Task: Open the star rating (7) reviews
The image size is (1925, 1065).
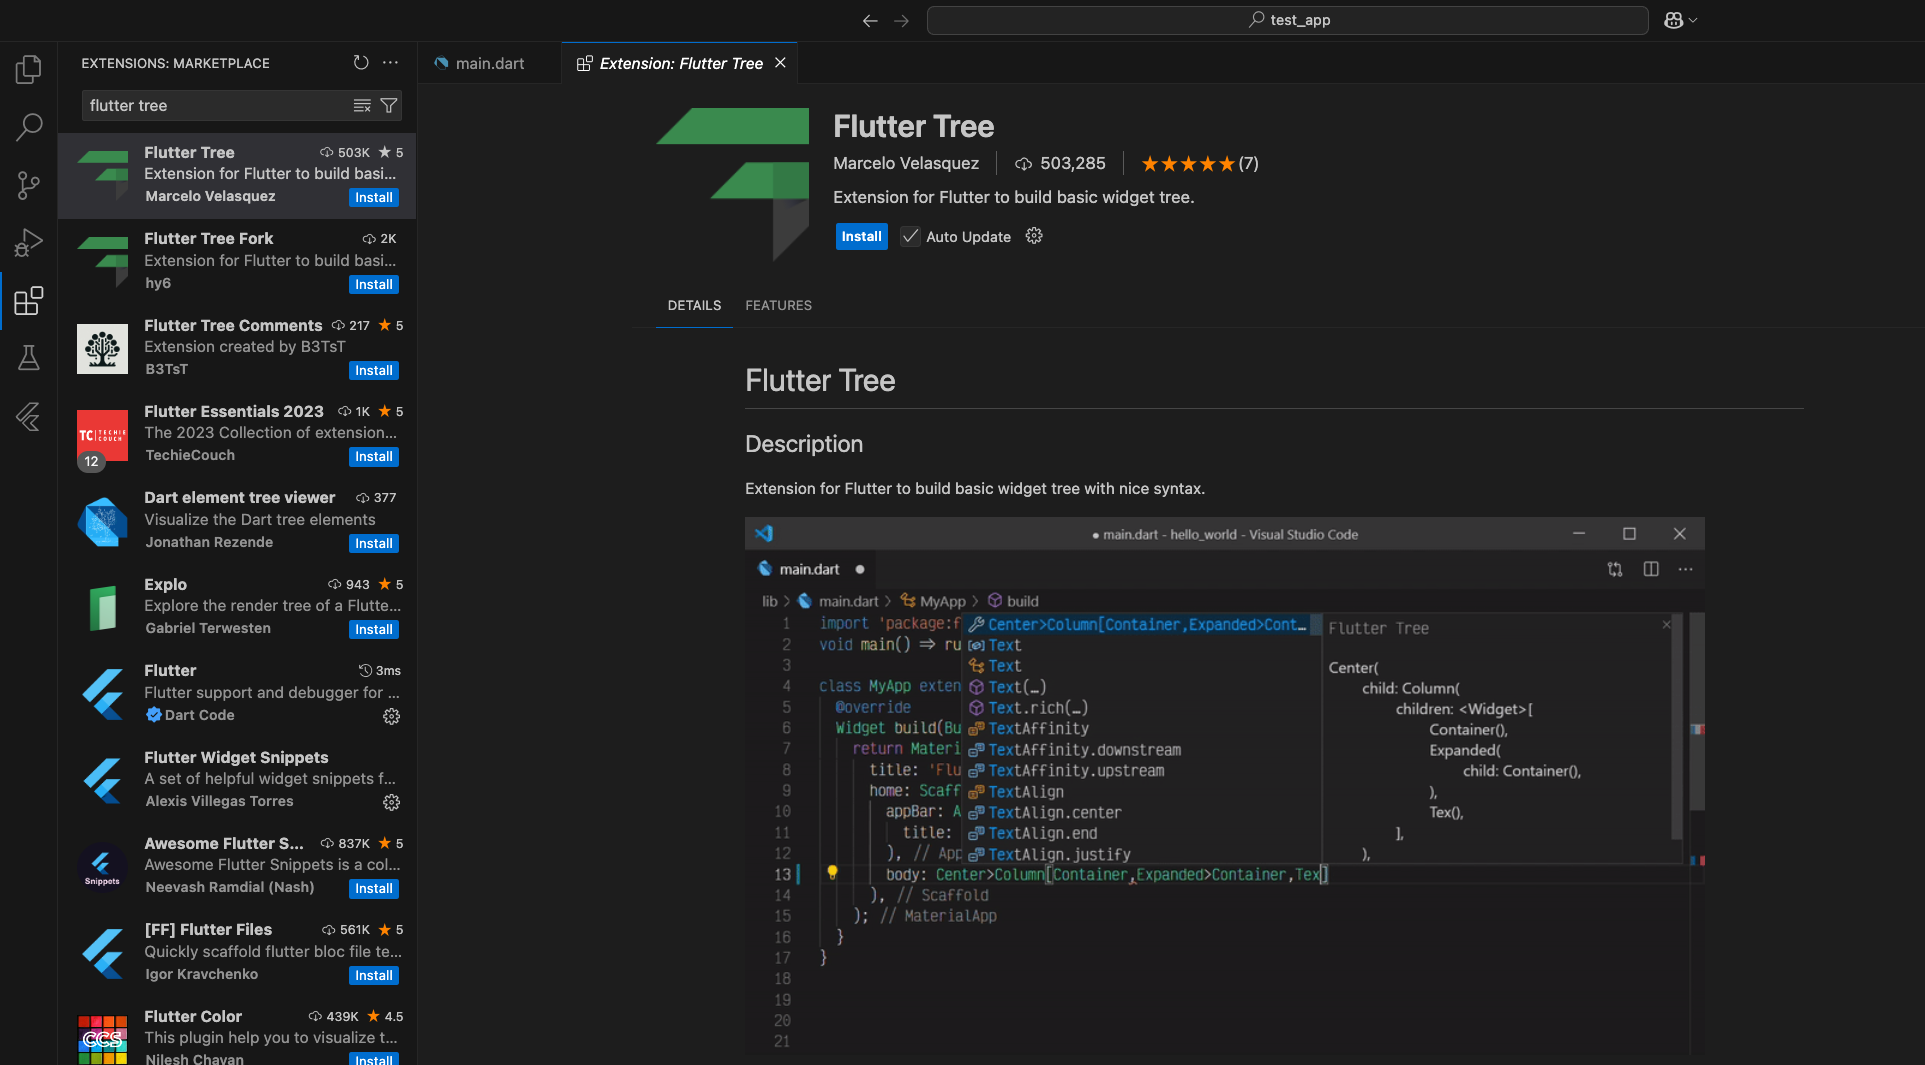Action: (x=1199, y=163)
